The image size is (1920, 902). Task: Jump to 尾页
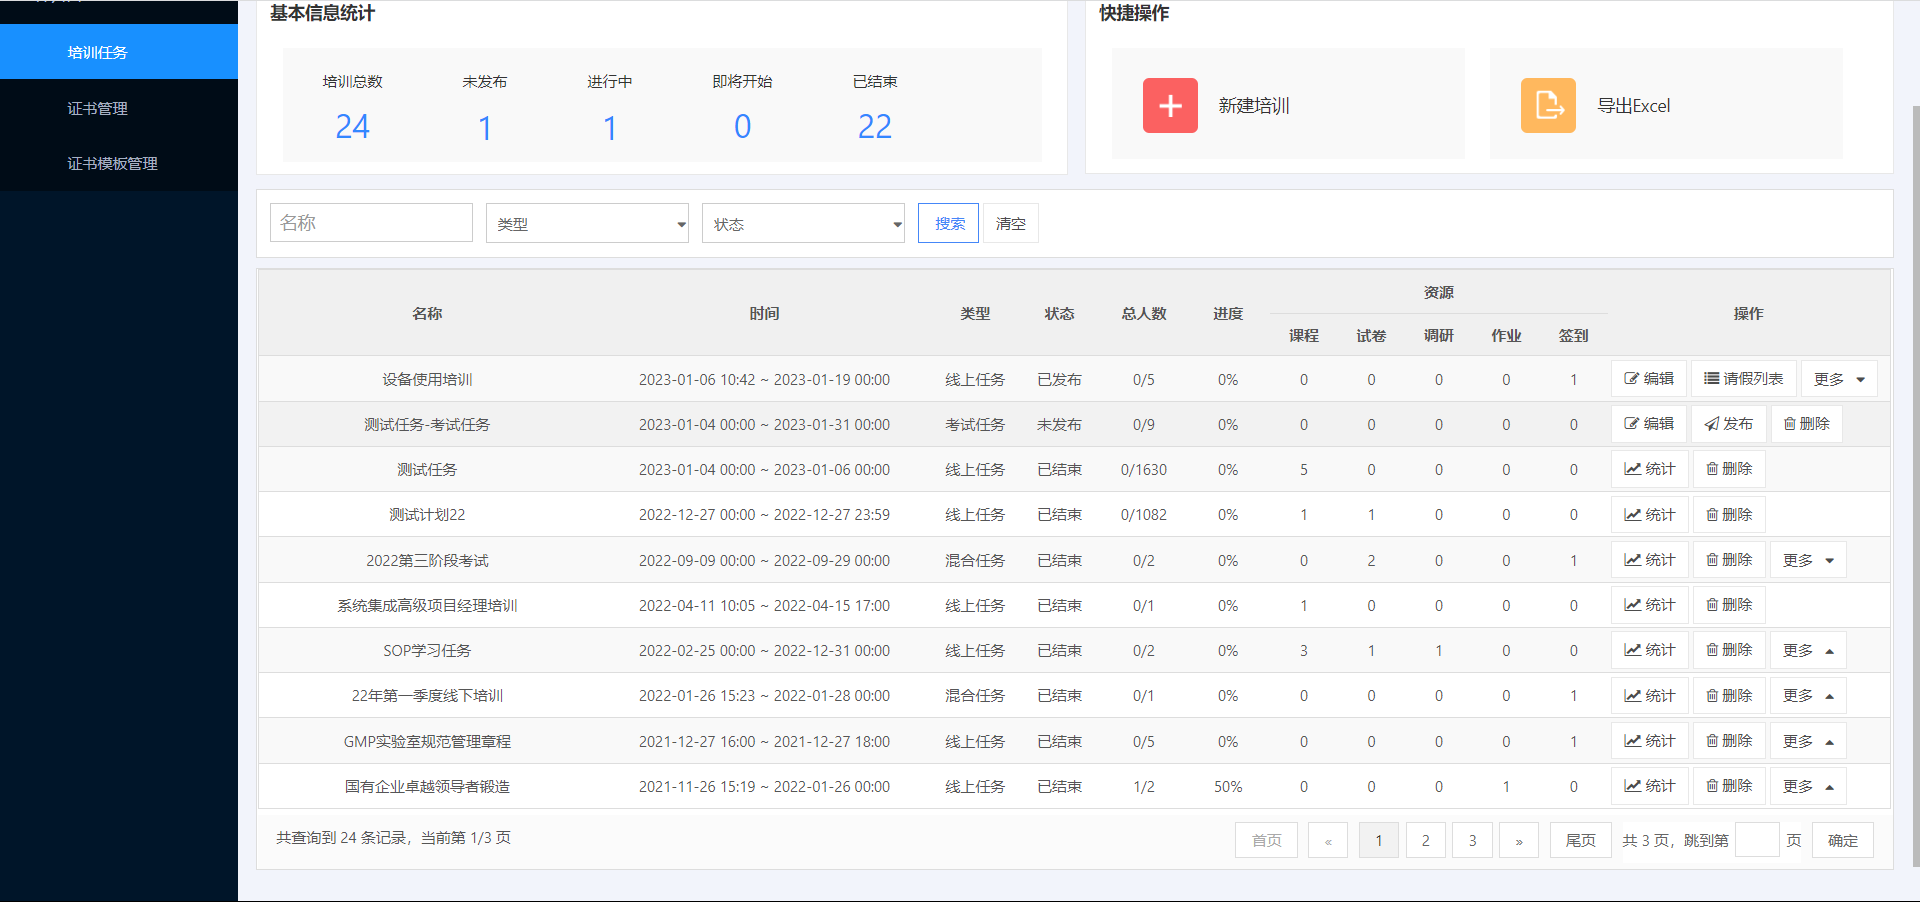(x=1581, y=840)
